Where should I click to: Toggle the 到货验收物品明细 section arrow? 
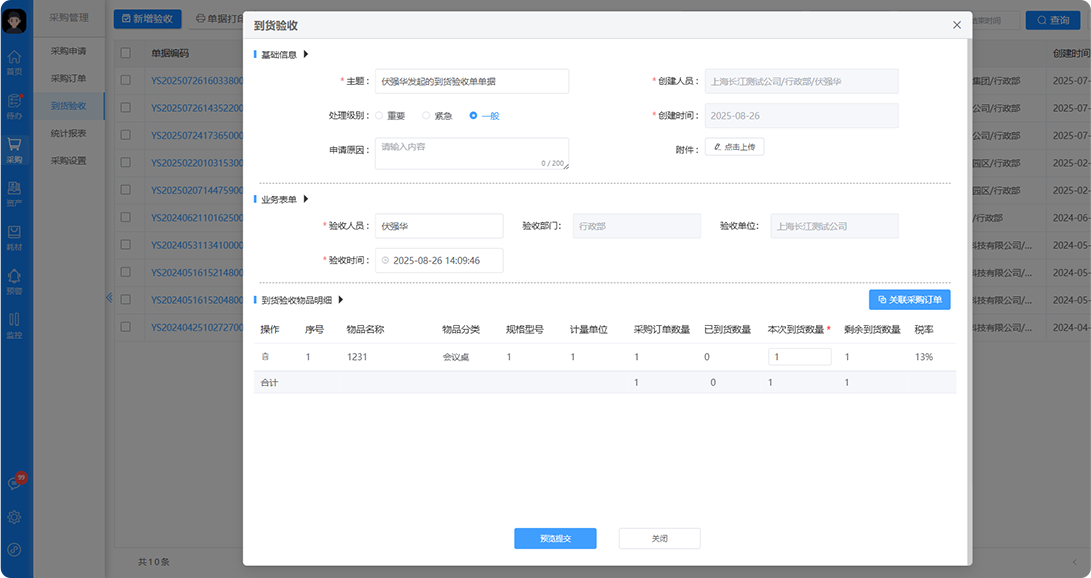pyautogui.click(x=340, y=299)
